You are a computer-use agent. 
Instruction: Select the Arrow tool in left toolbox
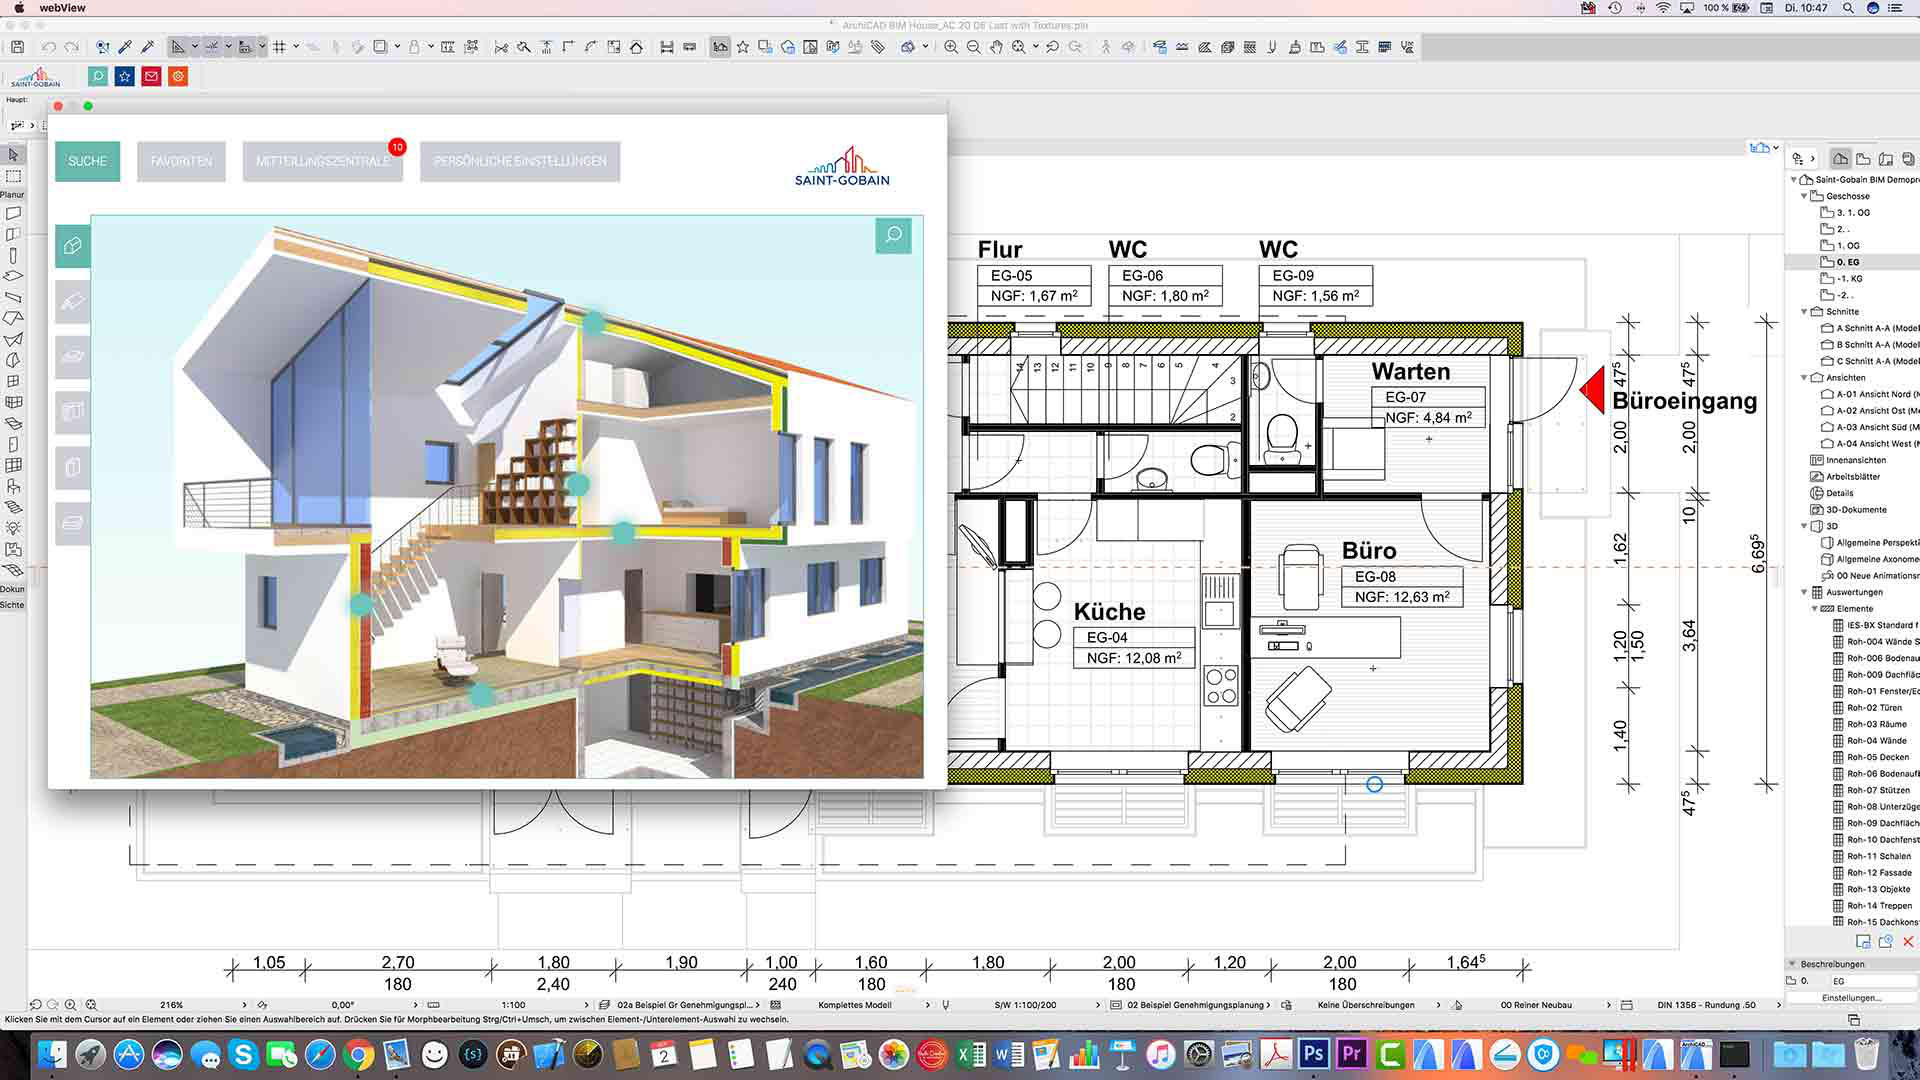point(13,155)
